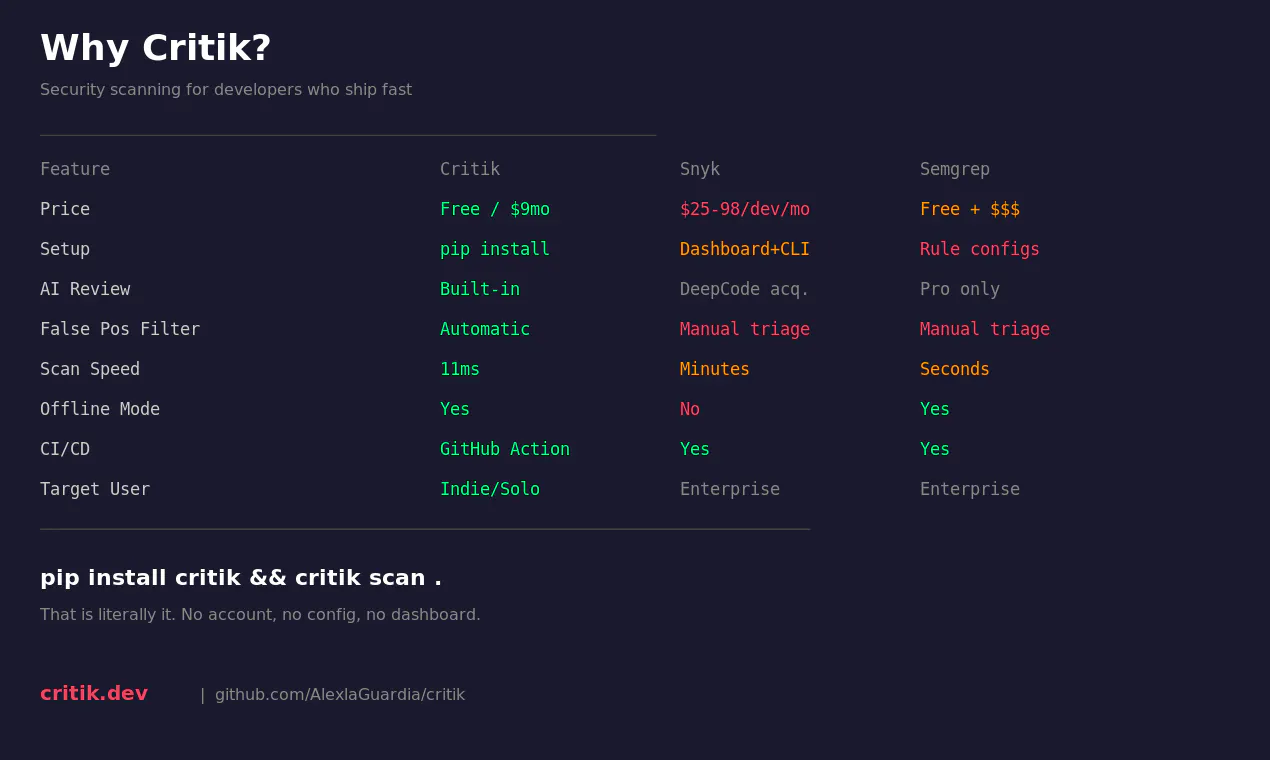The image size is (1270, 760).
Task: Open the github.com/AlexlaGuardia/critik link
Action: point(340,694)
